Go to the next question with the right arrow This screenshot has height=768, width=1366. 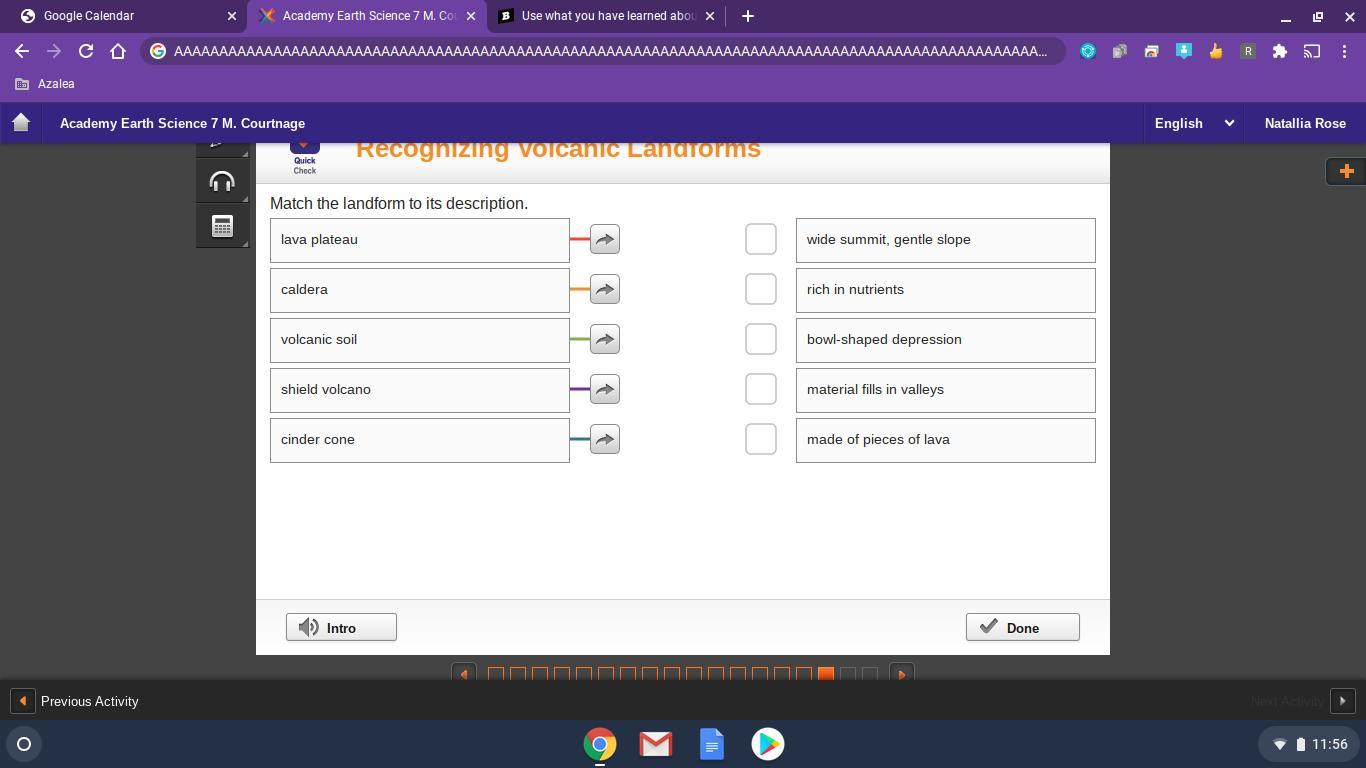tap(901, 674)
